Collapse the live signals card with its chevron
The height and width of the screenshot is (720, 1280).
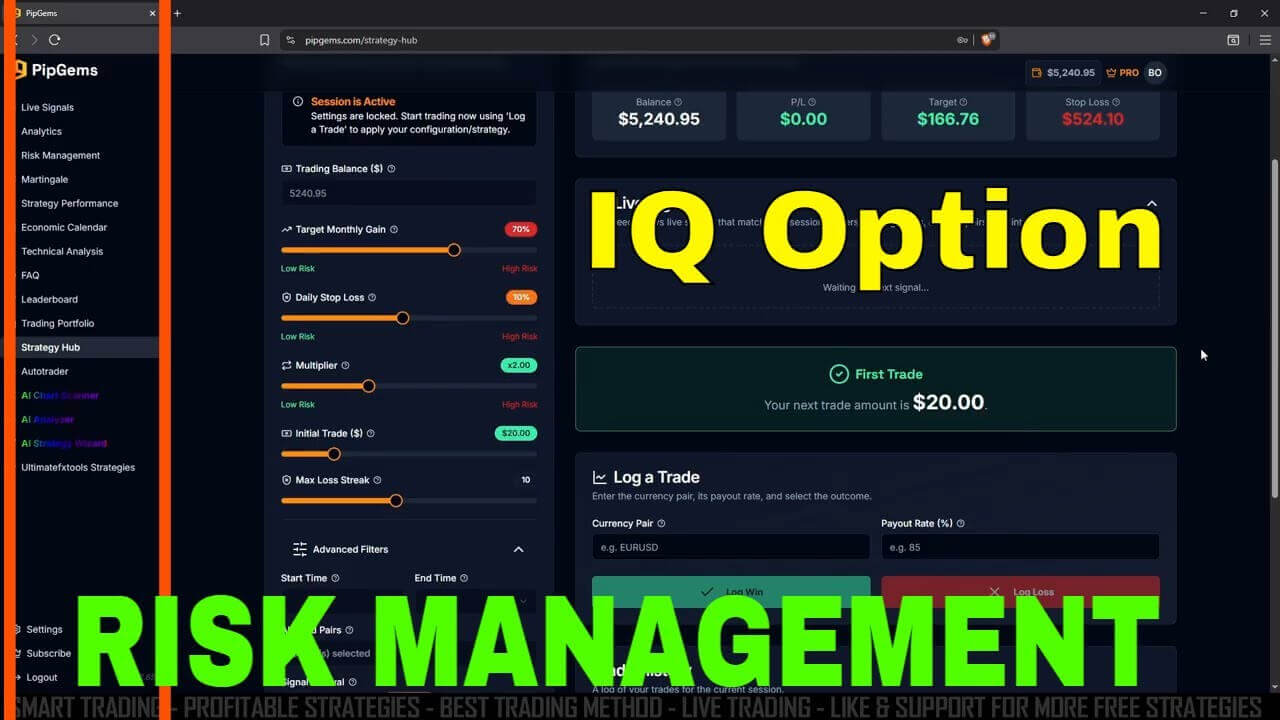(x=1152, y=203)
